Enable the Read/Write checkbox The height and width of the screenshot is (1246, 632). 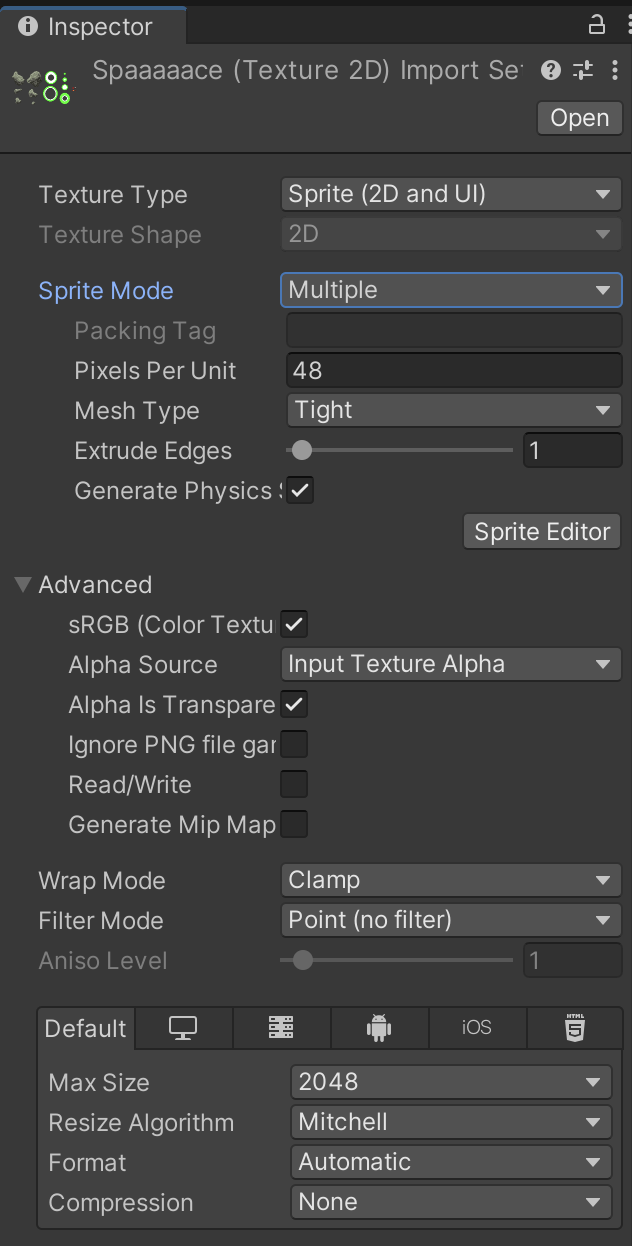click(x=294, y=785)
